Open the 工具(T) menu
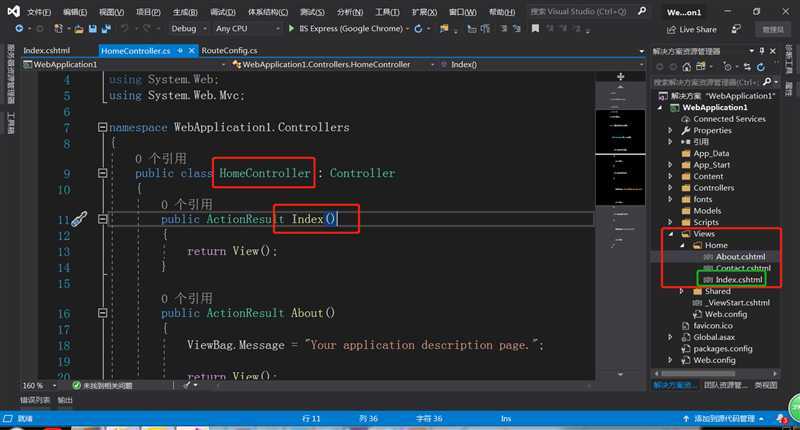Image resolution: width=800 pixels, height=430 pixels. click(x=387, y=12)
